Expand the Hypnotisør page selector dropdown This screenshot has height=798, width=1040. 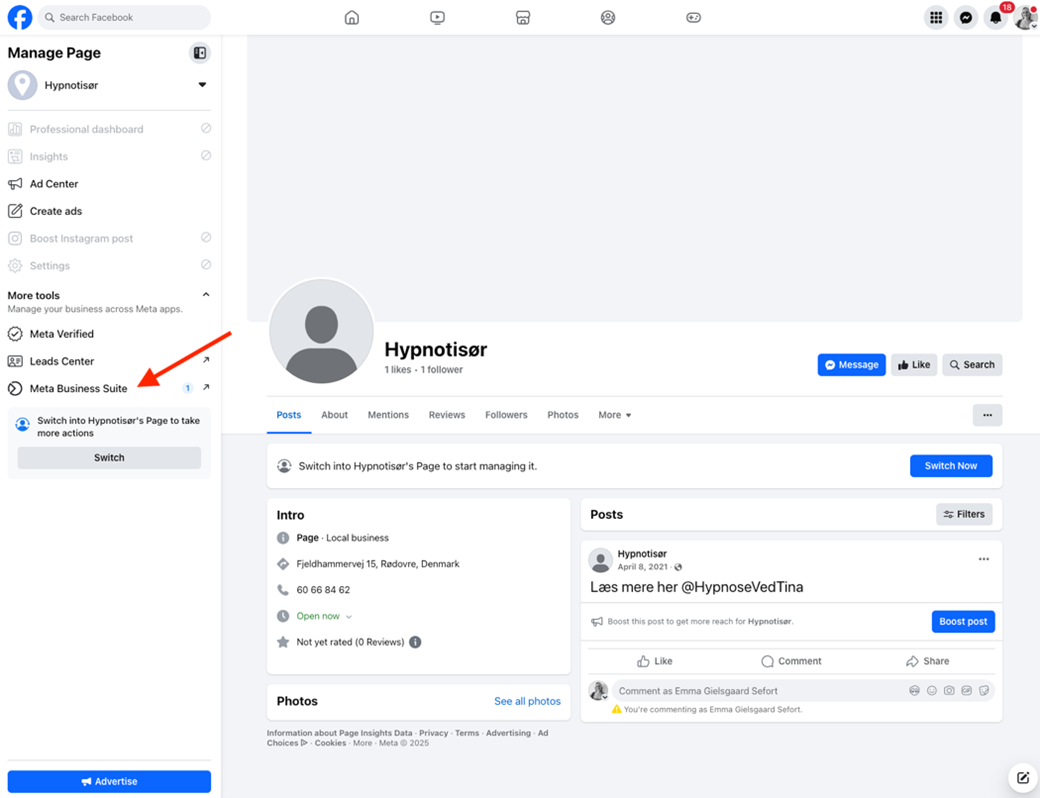(202, 85)
